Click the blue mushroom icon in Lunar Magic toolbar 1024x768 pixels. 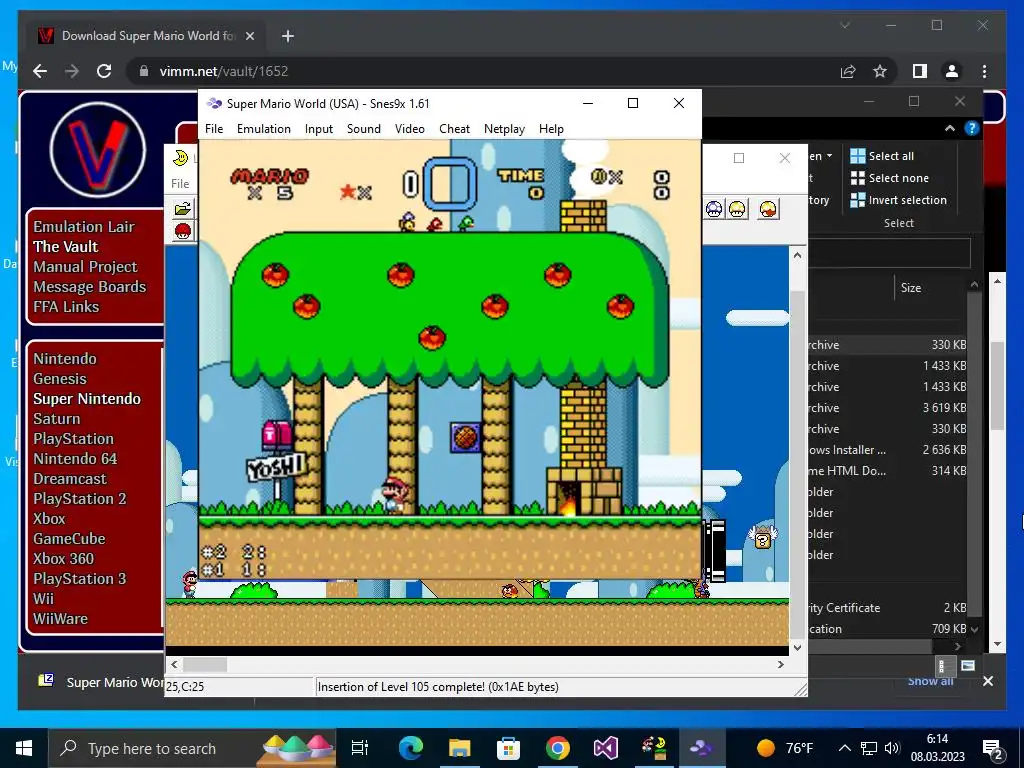(x=714, y=209)
